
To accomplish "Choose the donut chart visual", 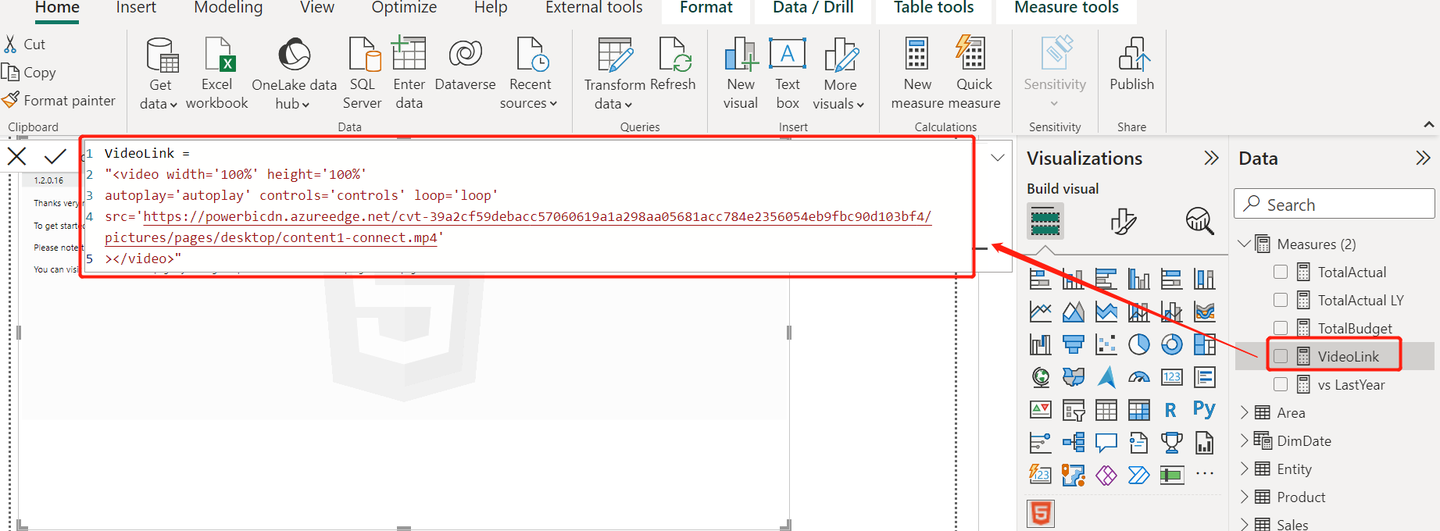I will point(1171,345).
